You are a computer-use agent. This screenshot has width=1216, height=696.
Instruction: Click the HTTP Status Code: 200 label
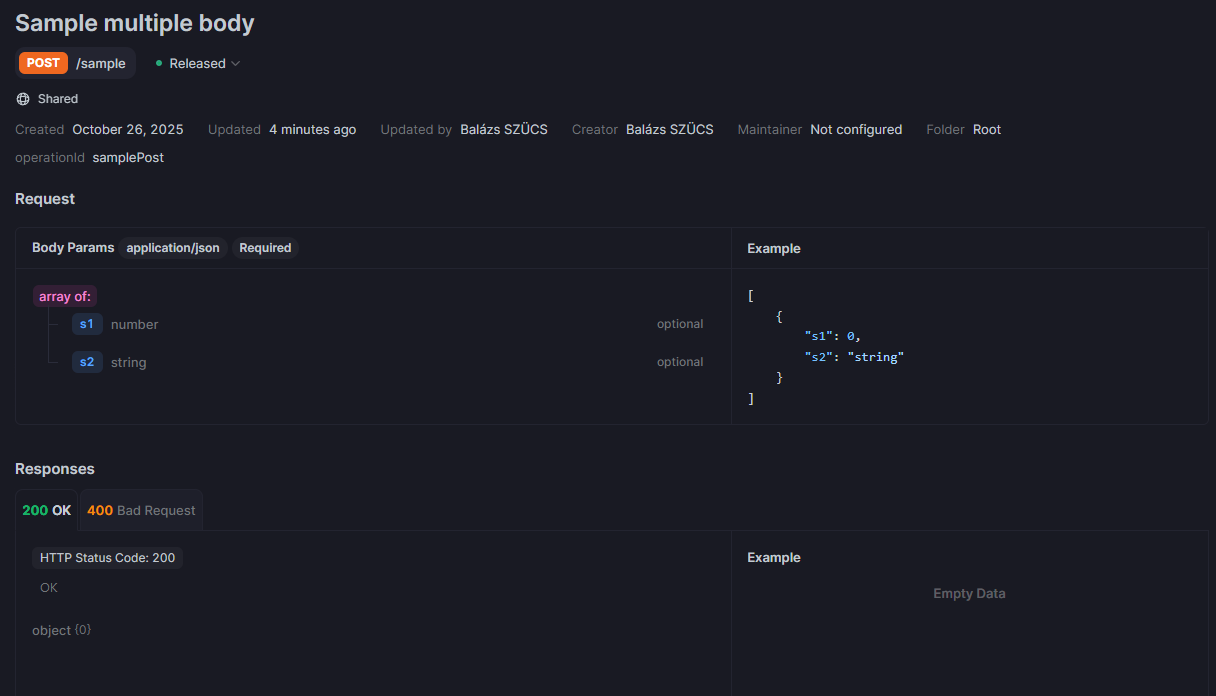[x=107, y=558]
